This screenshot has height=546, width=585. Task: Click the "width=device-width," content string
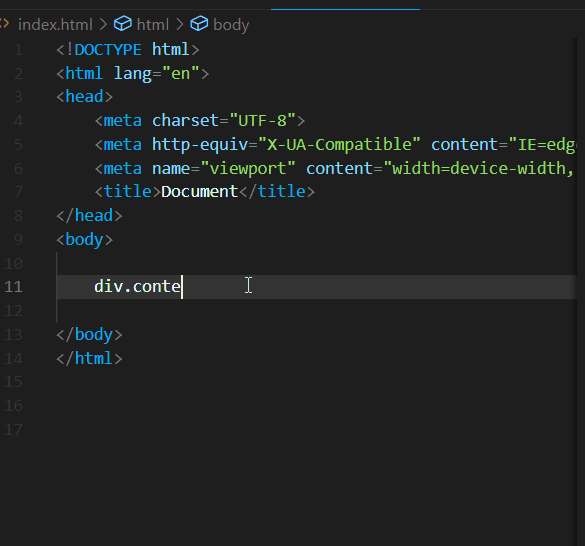[x=478, y=169]
